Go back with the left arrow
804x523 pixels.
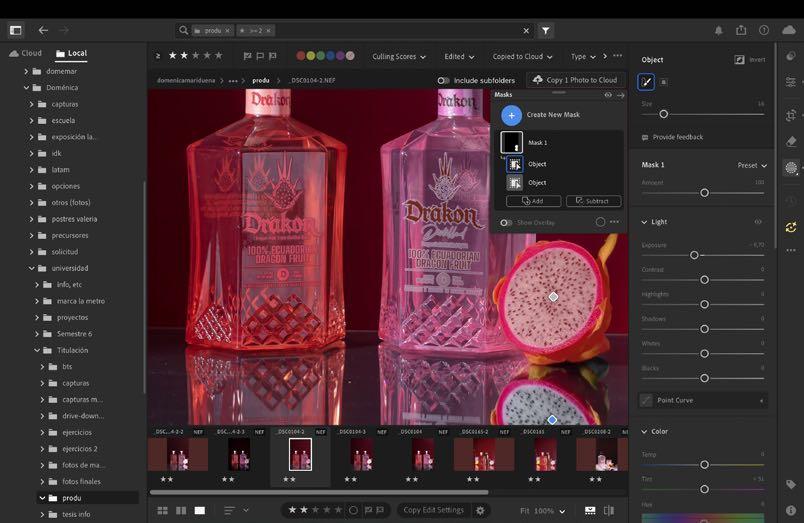pyautogui.click(x=43, y=30)
